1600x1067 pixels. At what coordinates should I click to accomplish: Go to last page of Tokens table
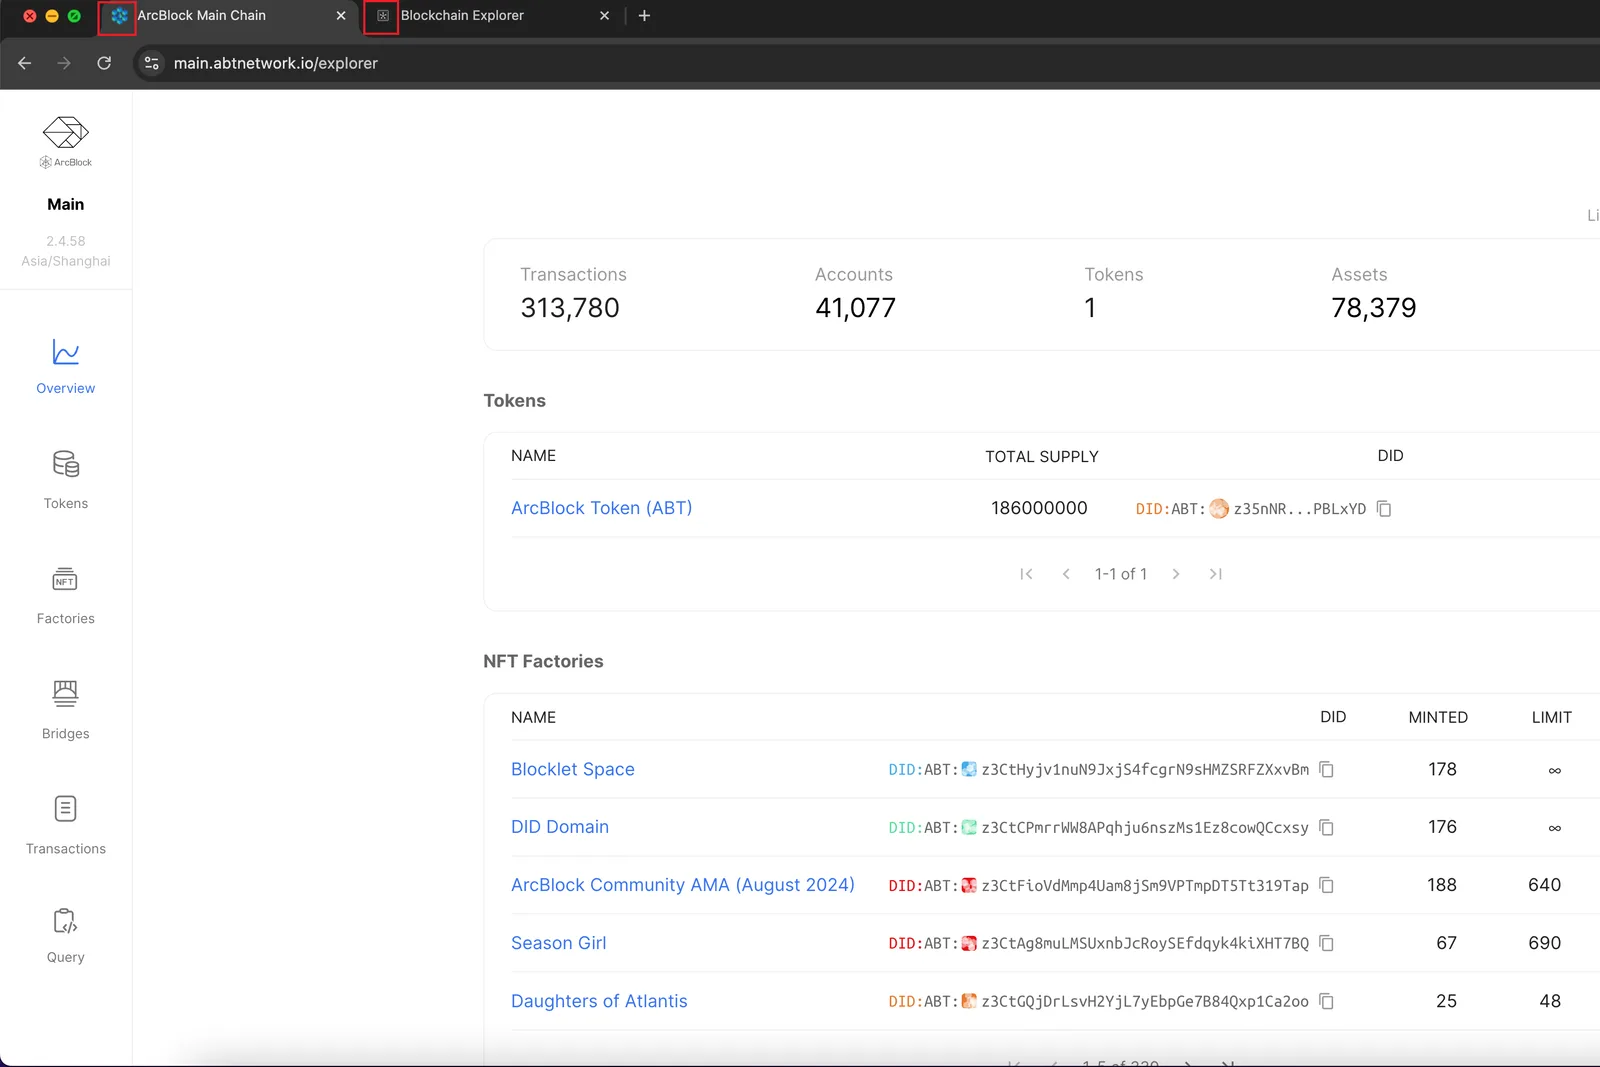[x=1216, y=574]
